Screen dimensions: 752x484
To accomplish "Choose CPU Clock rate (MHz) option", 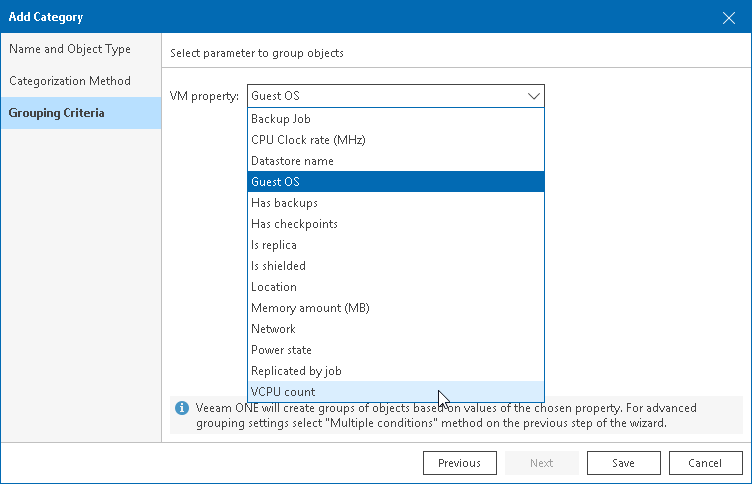I will tap(395, 140).
